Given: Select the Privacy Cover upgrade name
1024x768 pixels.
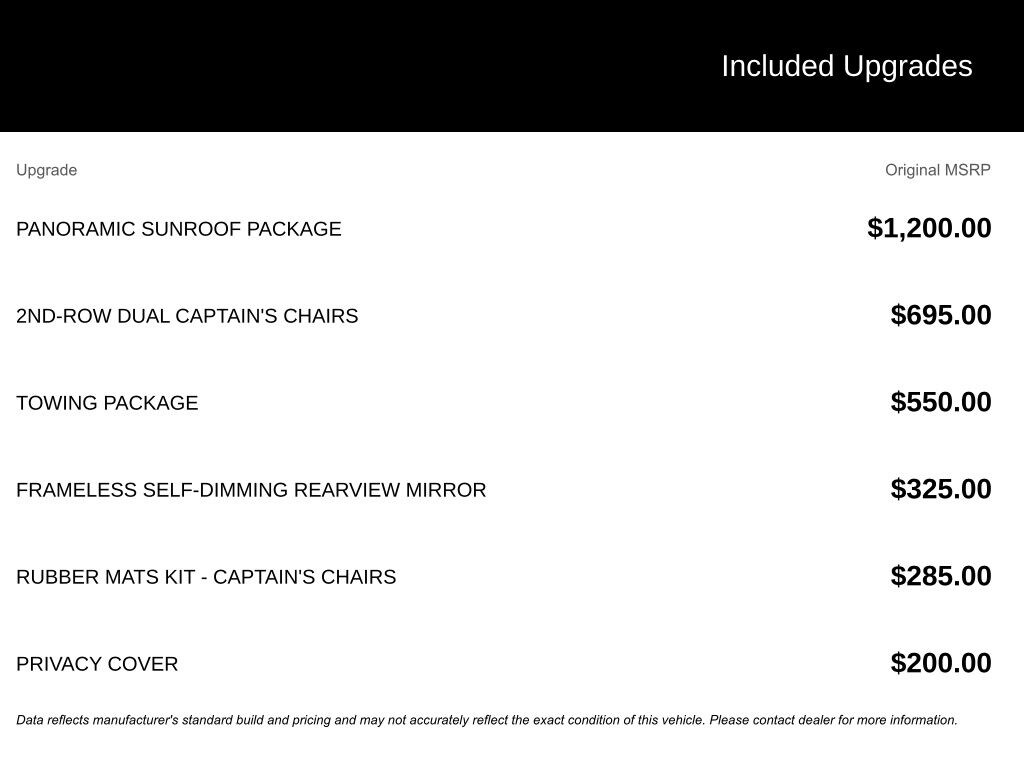Looking at the screenshot, I should (x=97, y=664).
